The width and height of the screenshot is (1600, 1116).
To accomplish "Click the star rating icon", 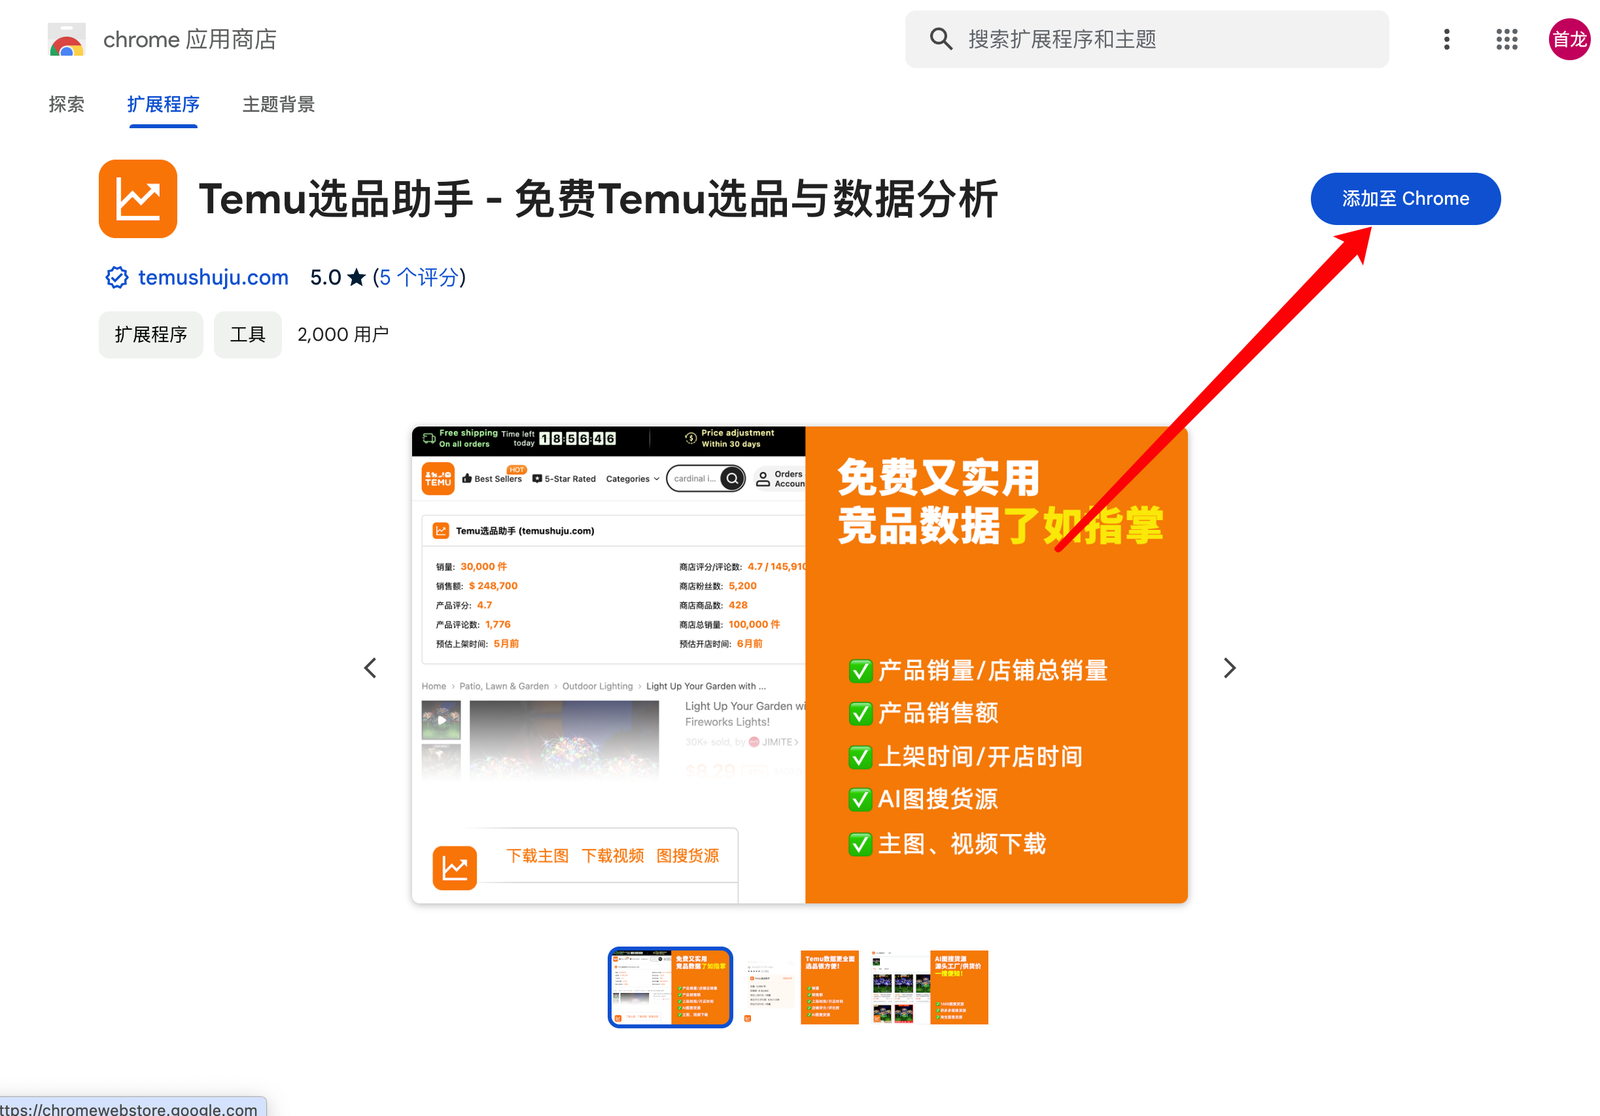I will click(x=356, y=277).
